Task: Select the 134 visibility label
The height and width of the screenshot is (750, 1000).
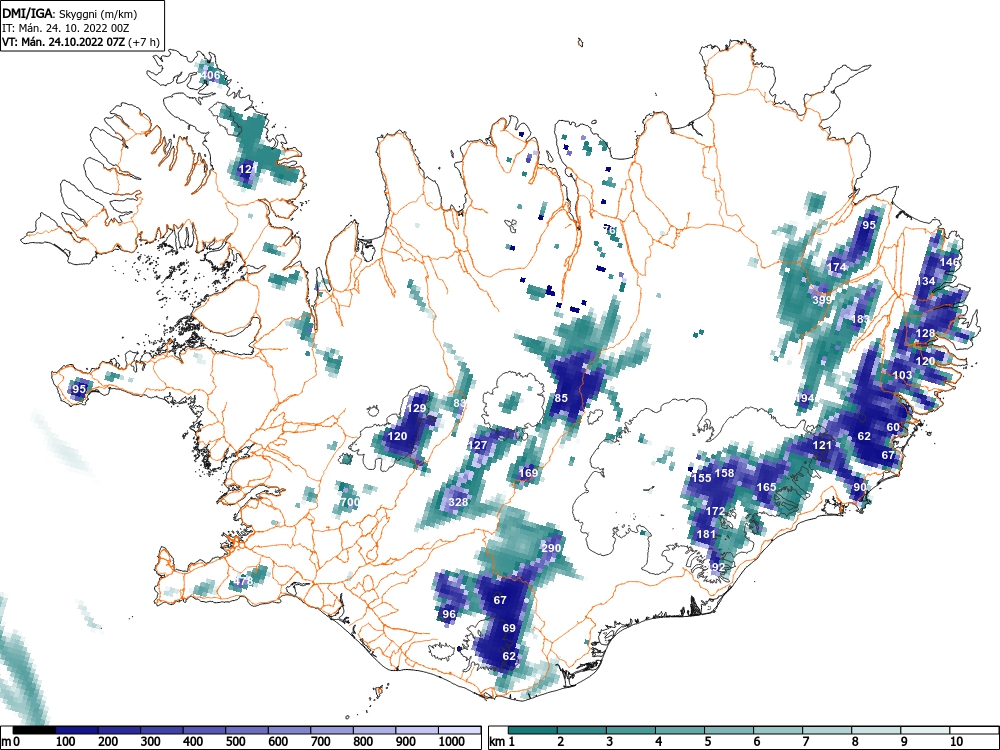Action: coord(925,281)
